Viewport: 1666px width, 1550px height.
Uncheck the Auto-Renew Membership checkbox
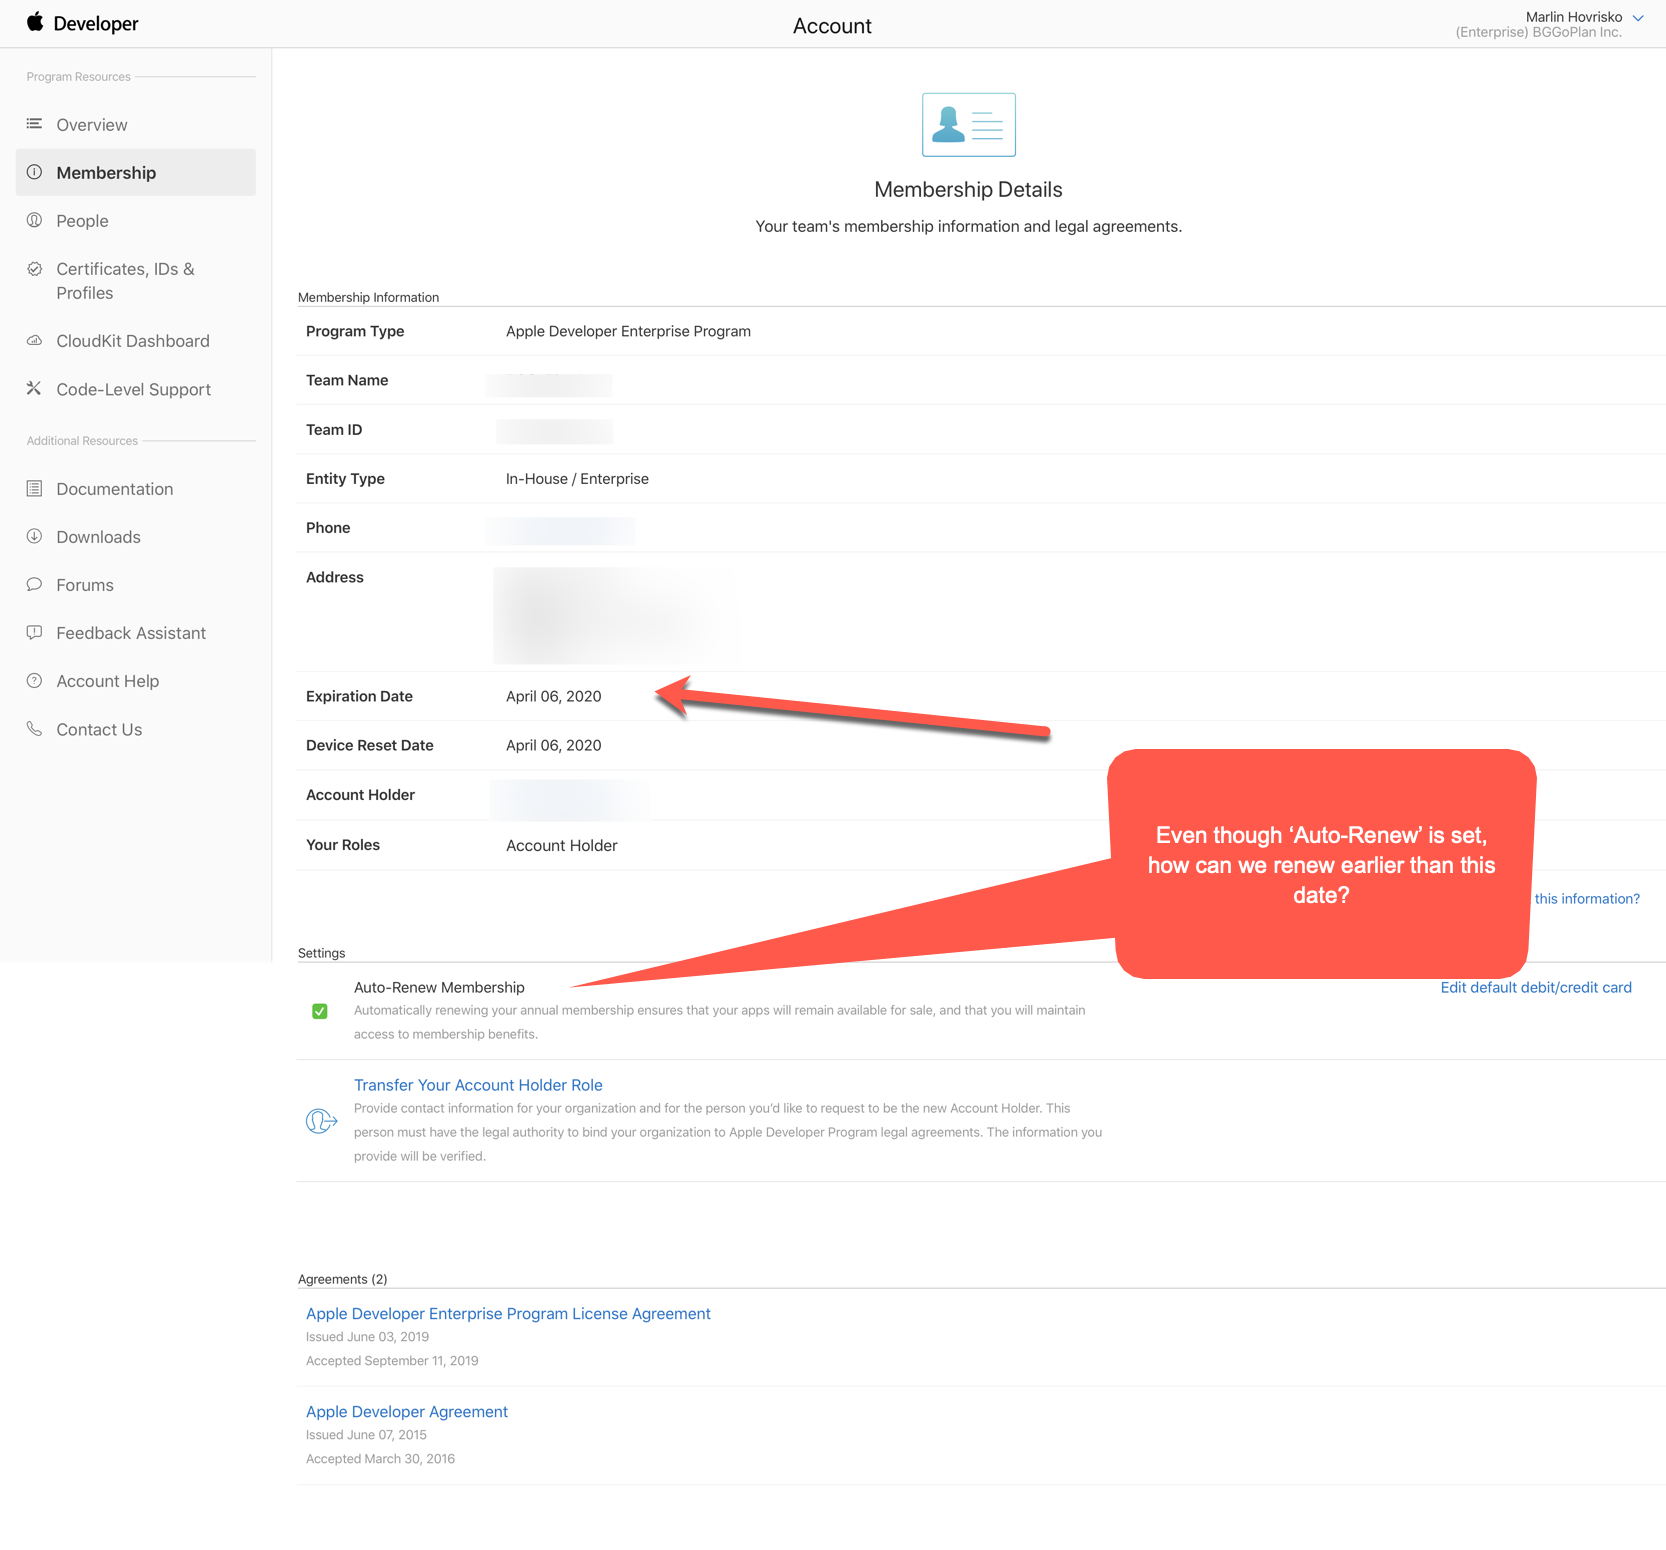320,1011
